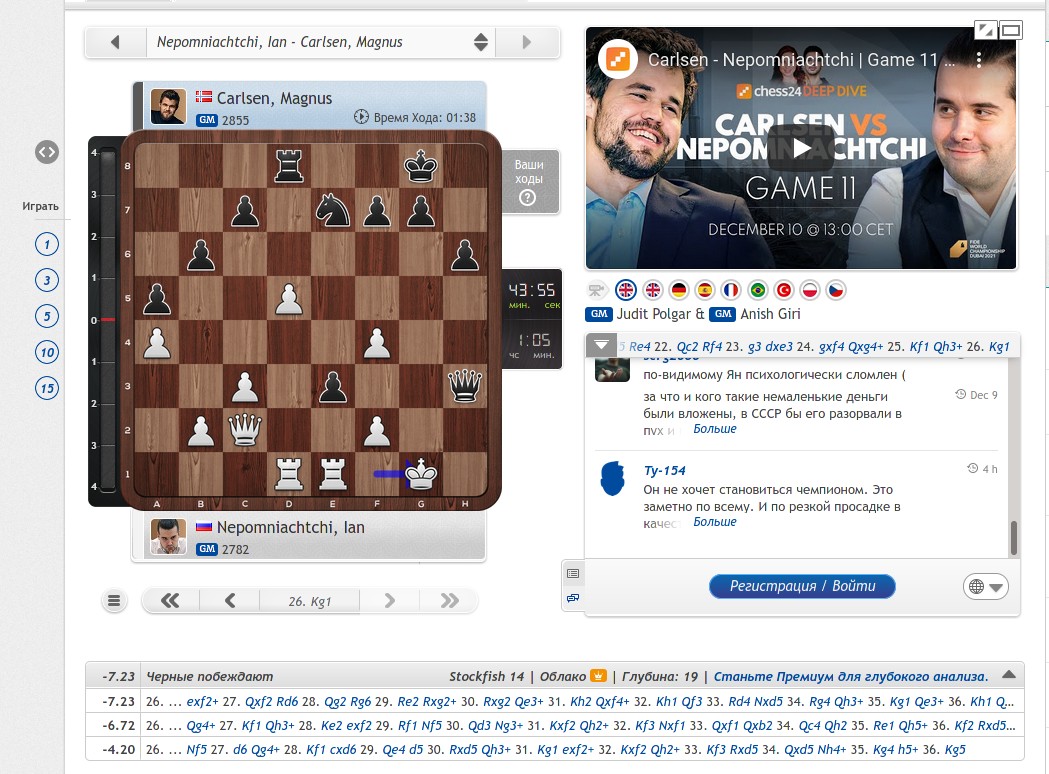Open Judit Polgar's profile link
This screenshot has width=1049, height=774.
click(x=653, y=314)
